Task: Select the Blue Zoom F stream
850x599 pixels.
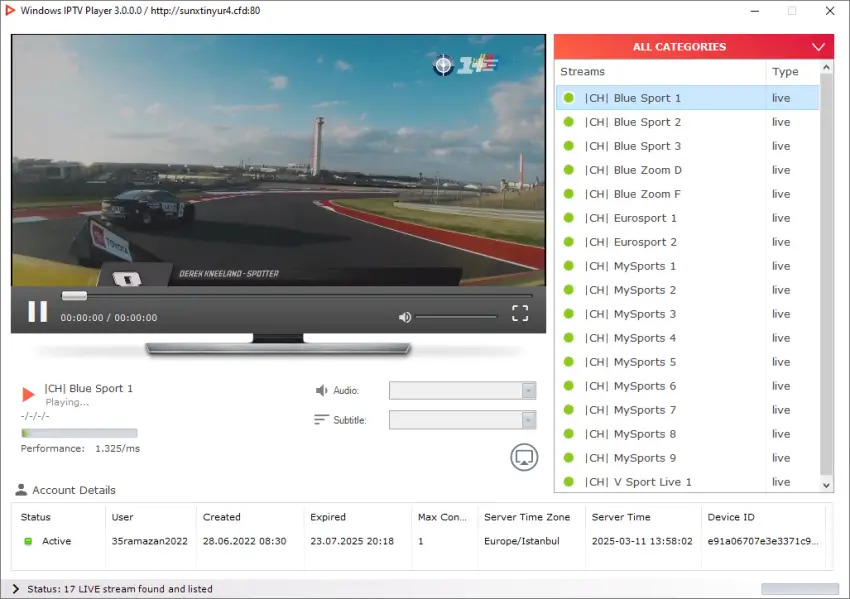Action: (687, 194)
